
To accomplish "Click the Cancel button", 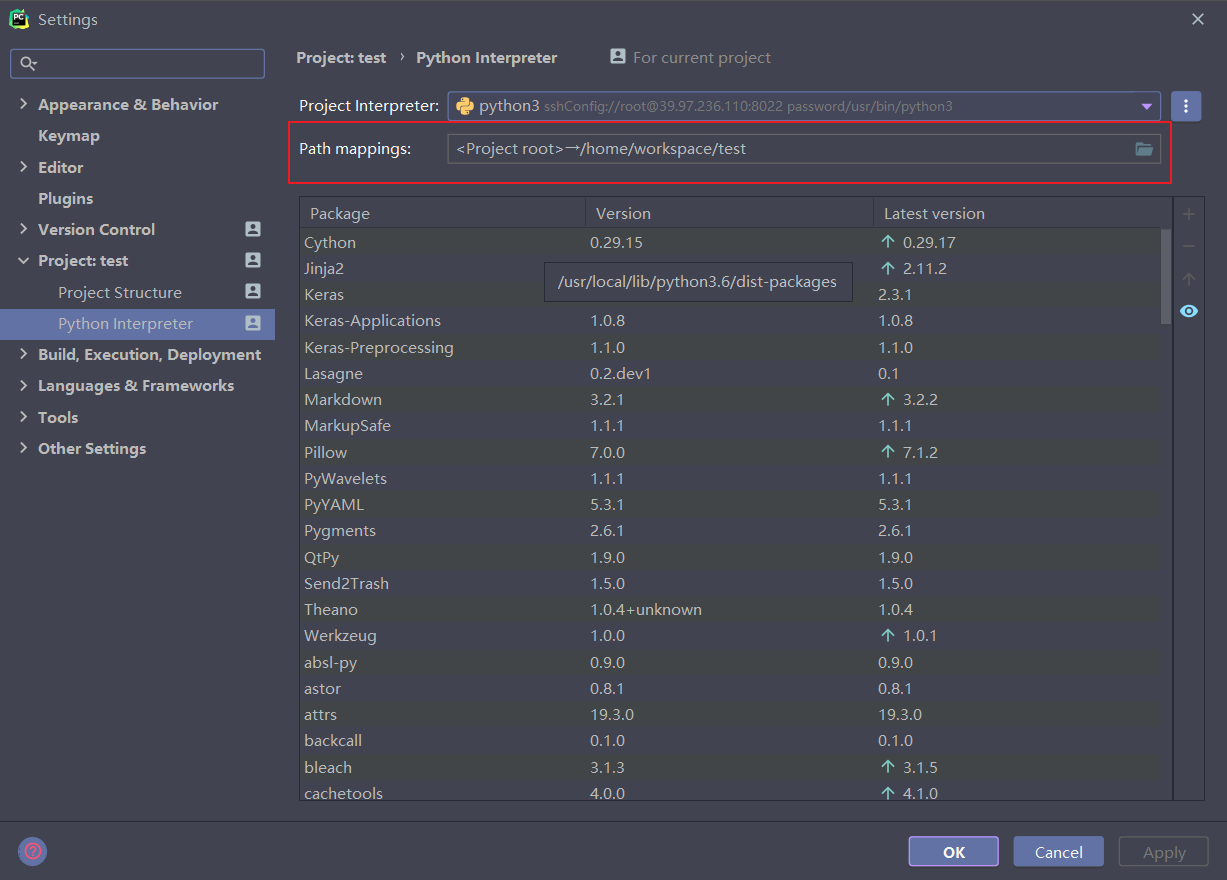I will click(x=1059, y=852).
